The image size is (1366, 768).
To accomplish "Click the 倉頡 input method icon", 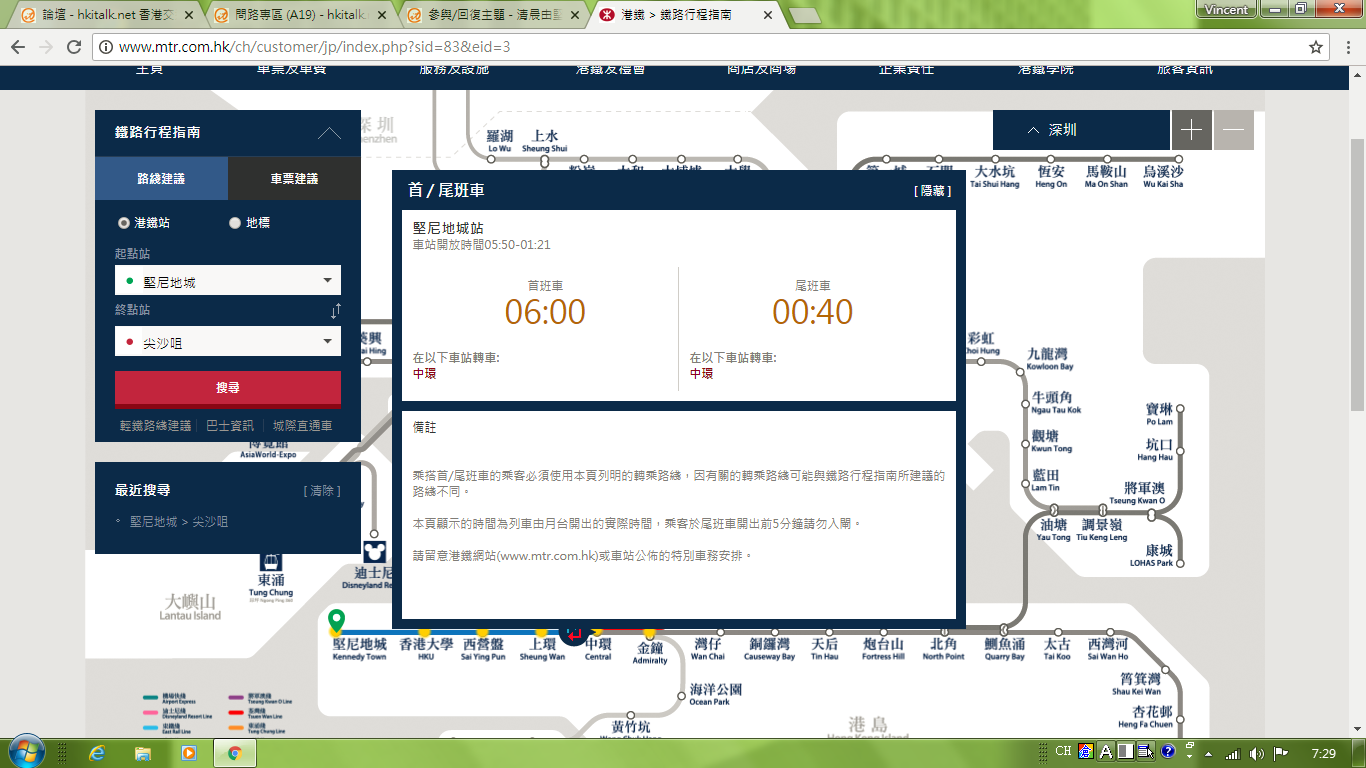I will 1086,751.
